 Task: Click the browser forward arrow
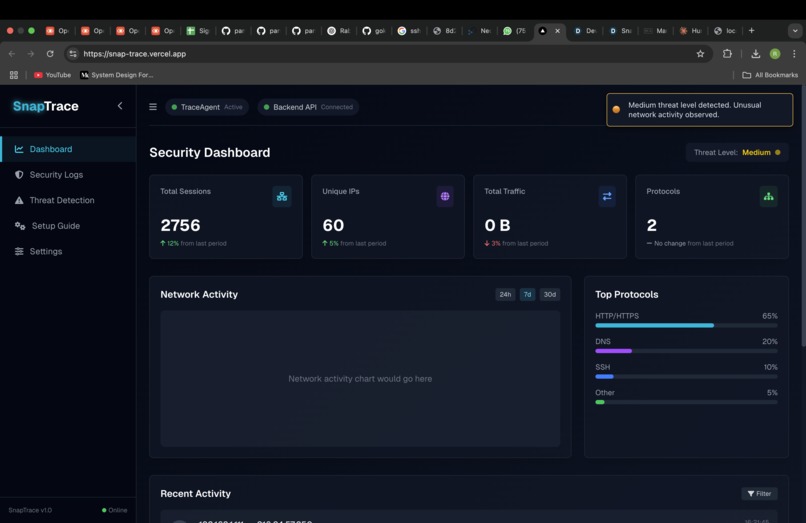(31, 53)
